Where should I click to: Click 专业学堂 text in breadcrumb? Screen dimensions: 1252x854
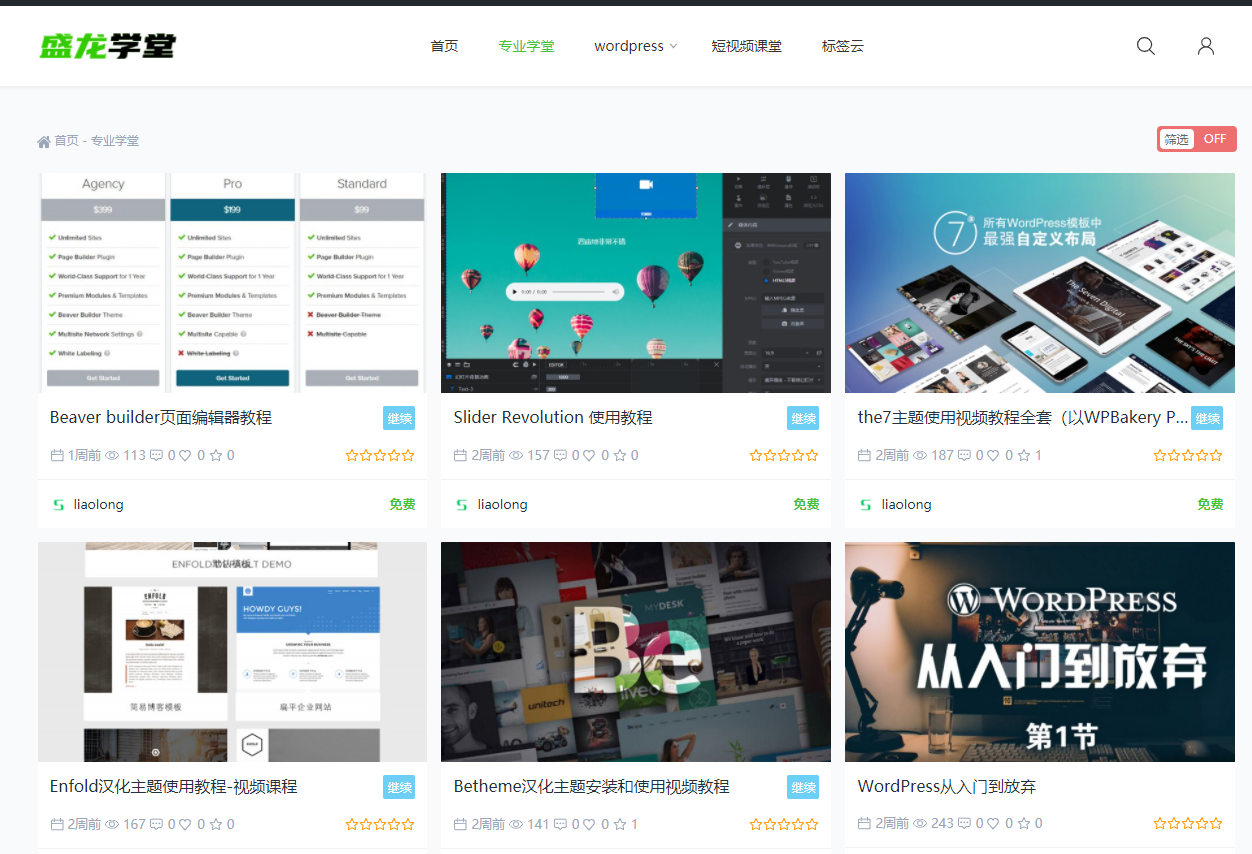[115, 141]
